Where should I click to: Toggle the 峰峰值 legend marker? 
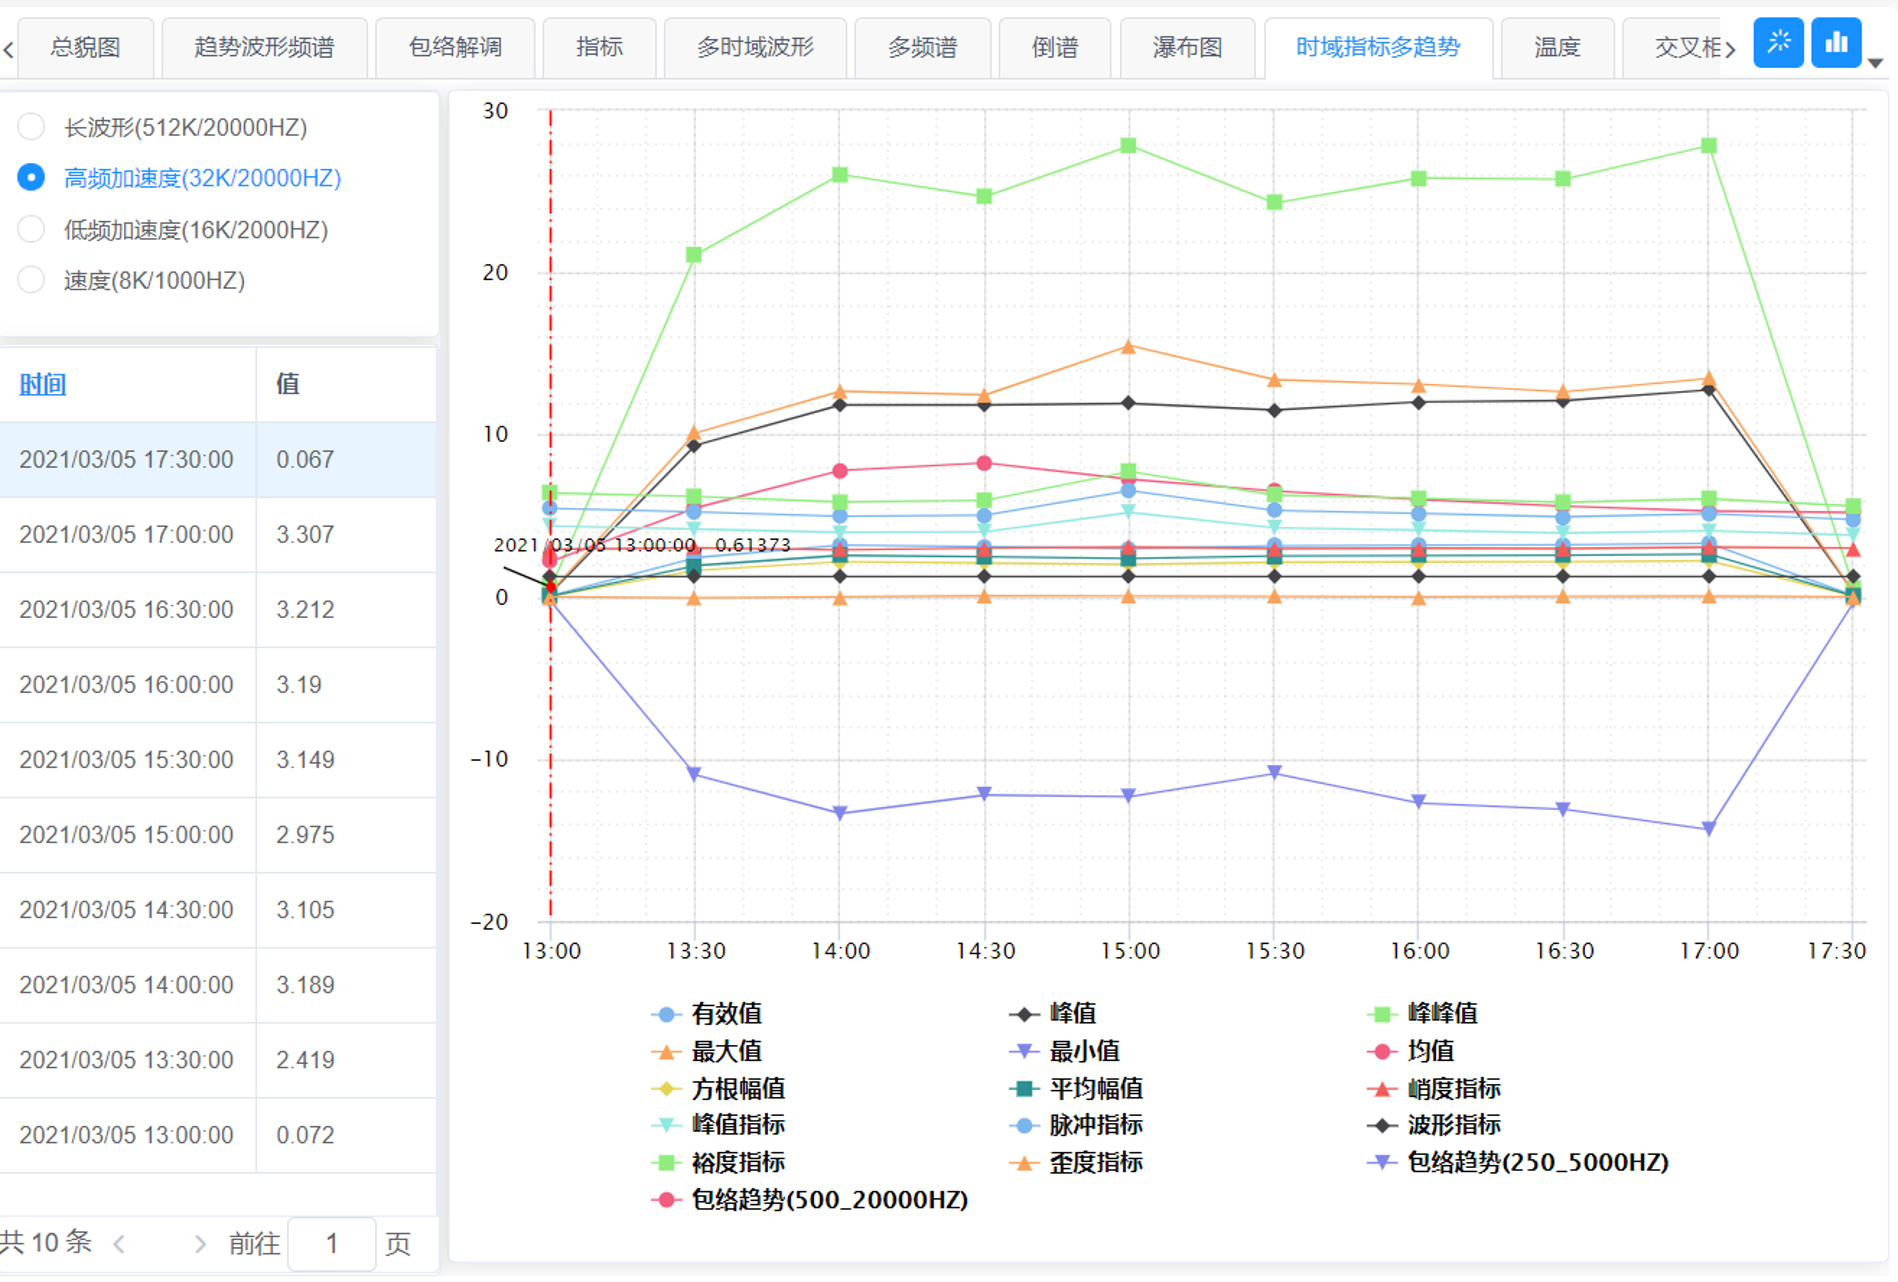click(1382, 1014)
